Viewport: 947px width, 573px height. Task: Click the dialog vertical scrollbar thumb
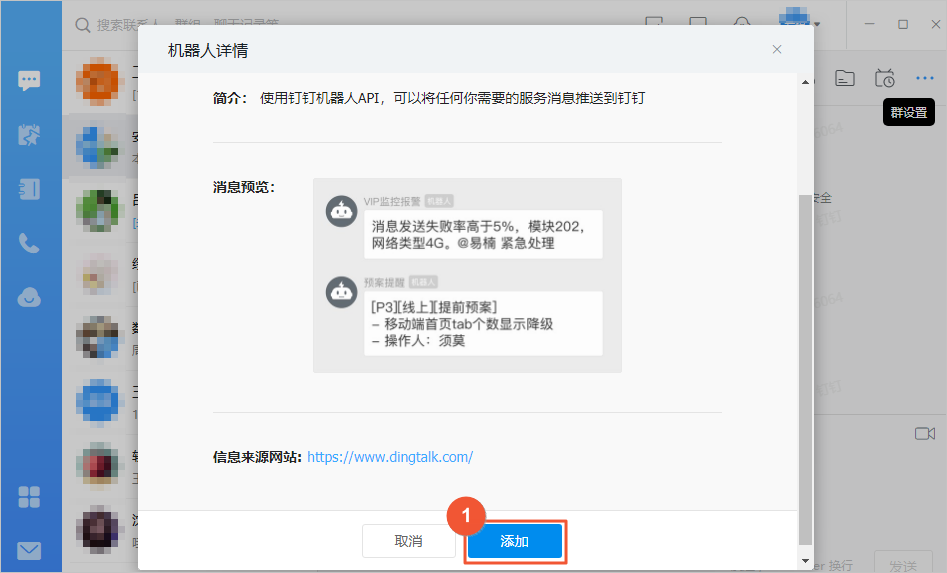coord(805,370)
